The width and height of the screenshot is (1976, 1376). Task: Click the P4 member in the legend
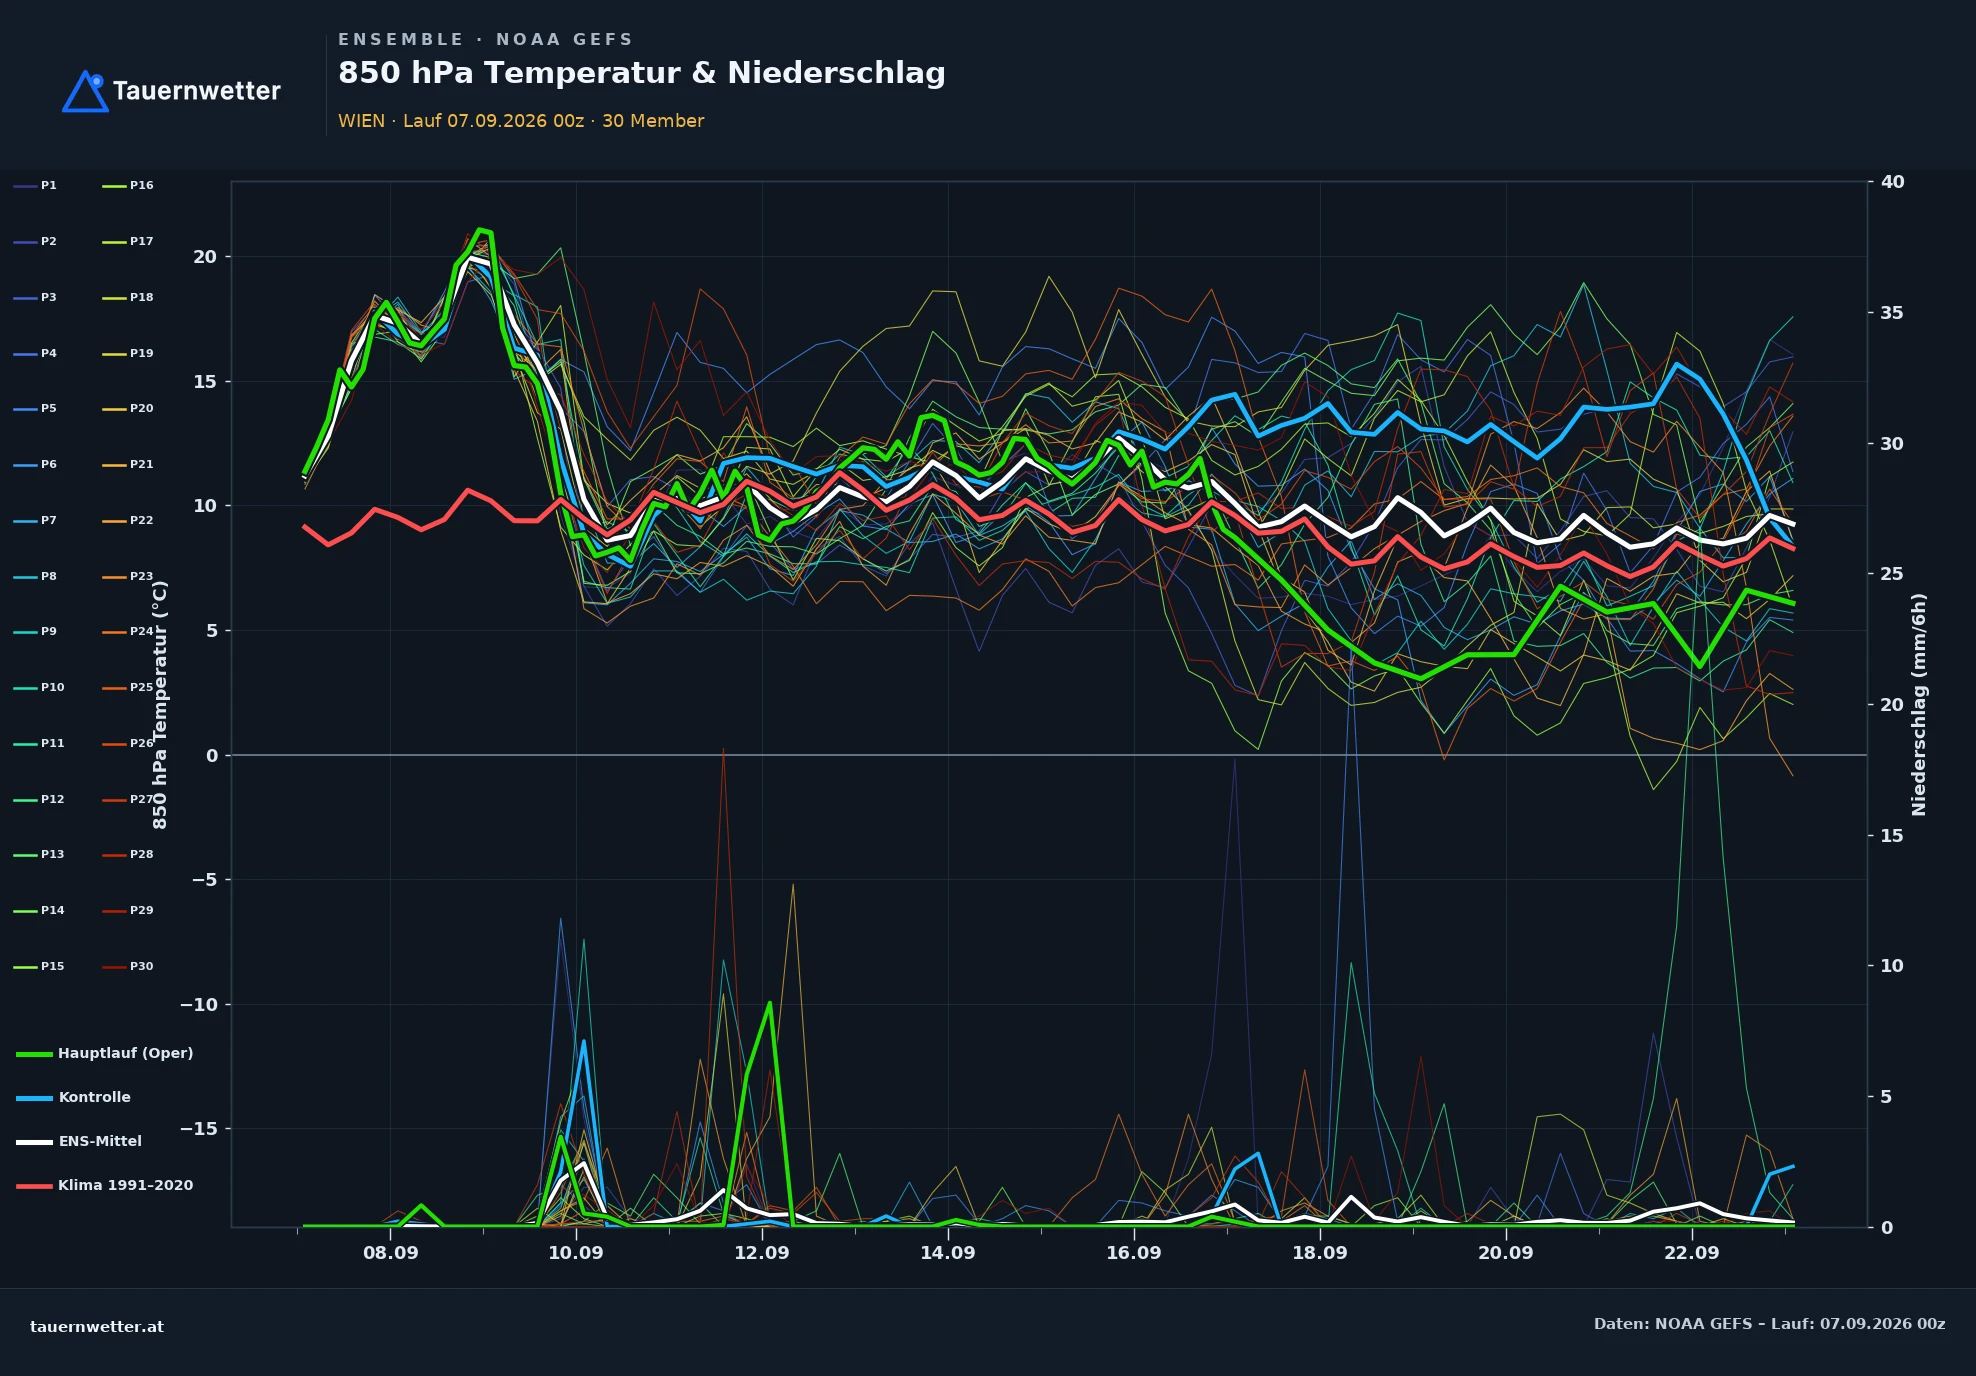pyautogui.click(x=35, y=354)
